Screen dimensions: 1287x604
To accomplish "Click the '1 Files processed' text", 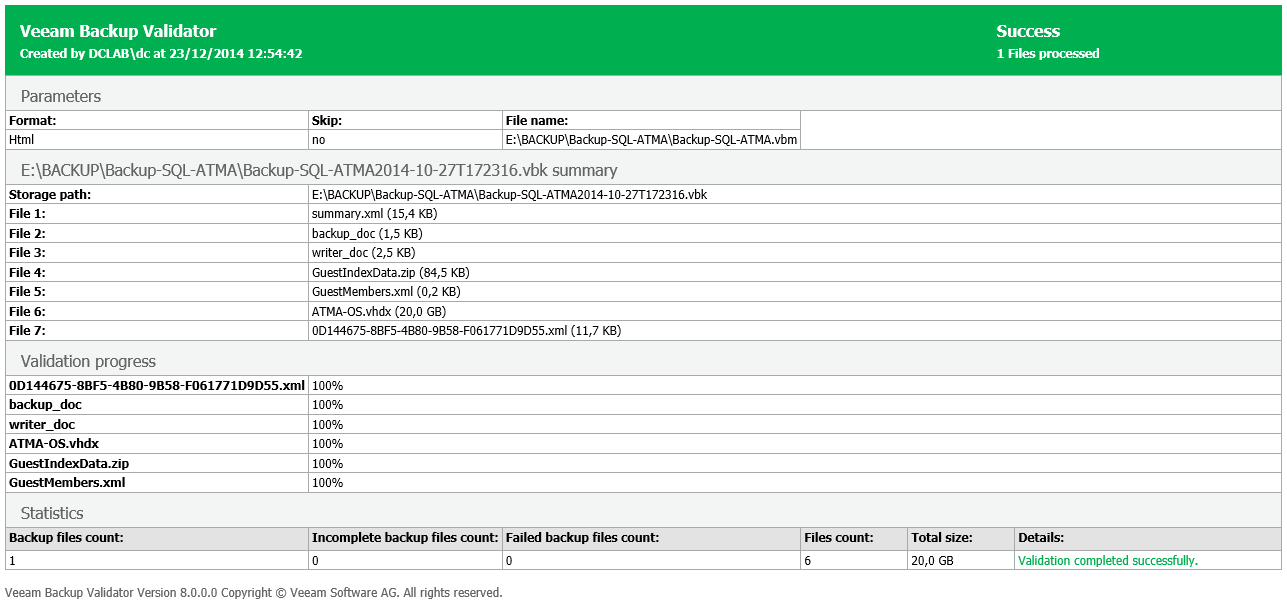I will pos(1048,53).
